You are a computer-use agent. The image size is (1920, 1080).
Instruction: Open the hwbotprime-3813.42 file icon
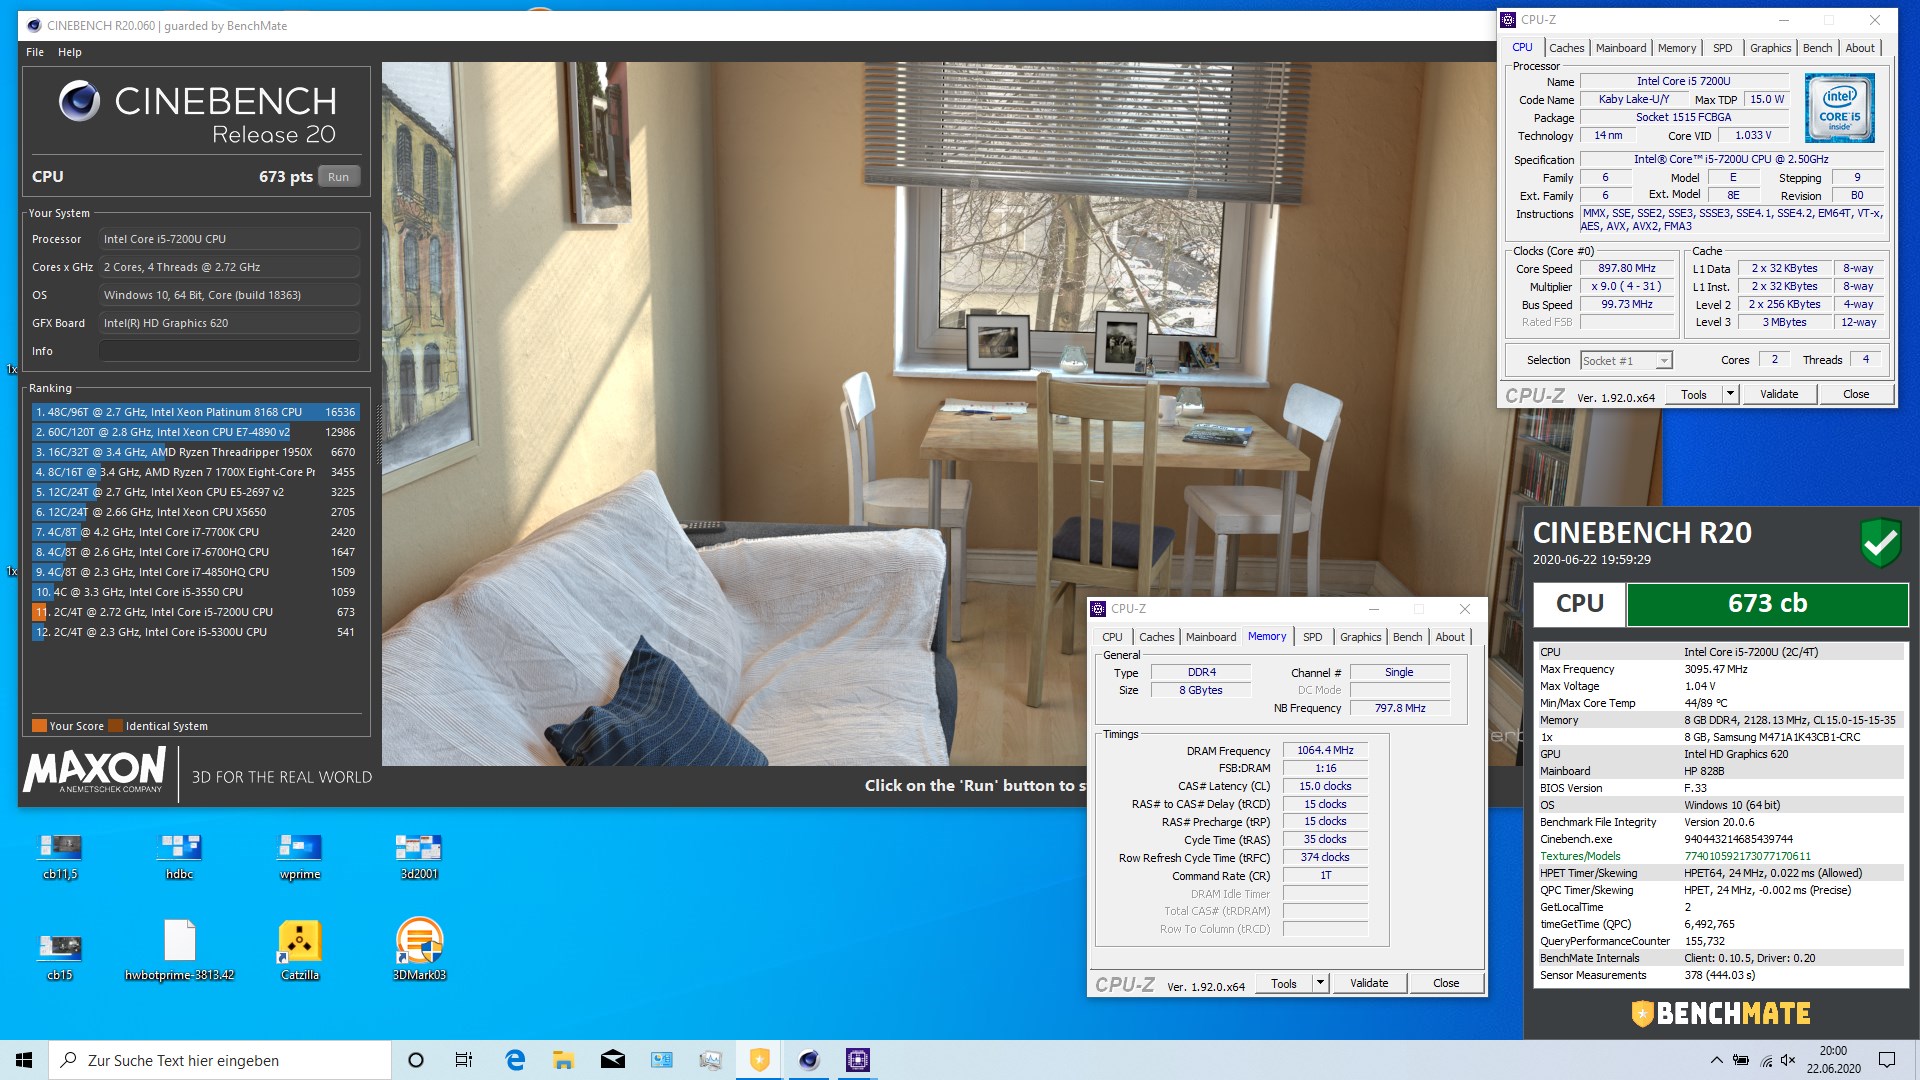[180, 950]
